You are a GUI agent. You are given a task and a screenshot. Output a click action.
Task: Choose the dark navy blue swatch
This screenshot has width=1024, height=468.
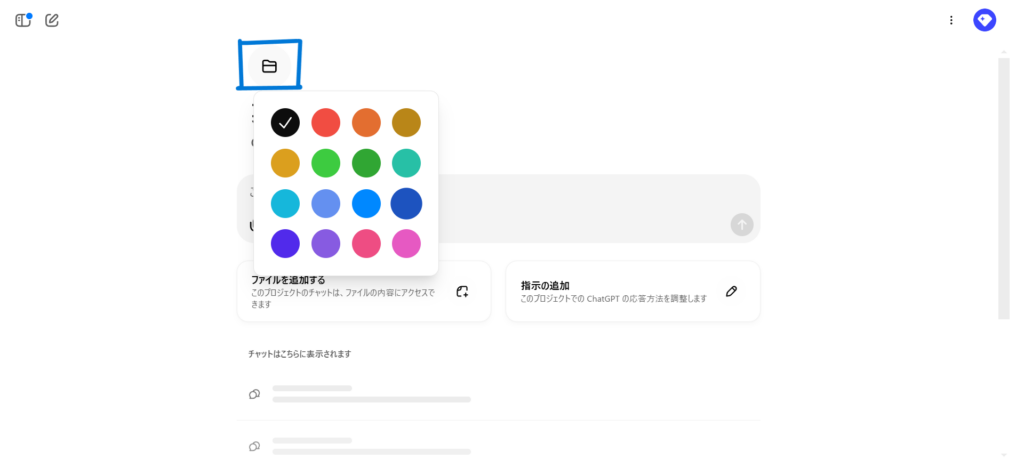(x=406, y=203)
